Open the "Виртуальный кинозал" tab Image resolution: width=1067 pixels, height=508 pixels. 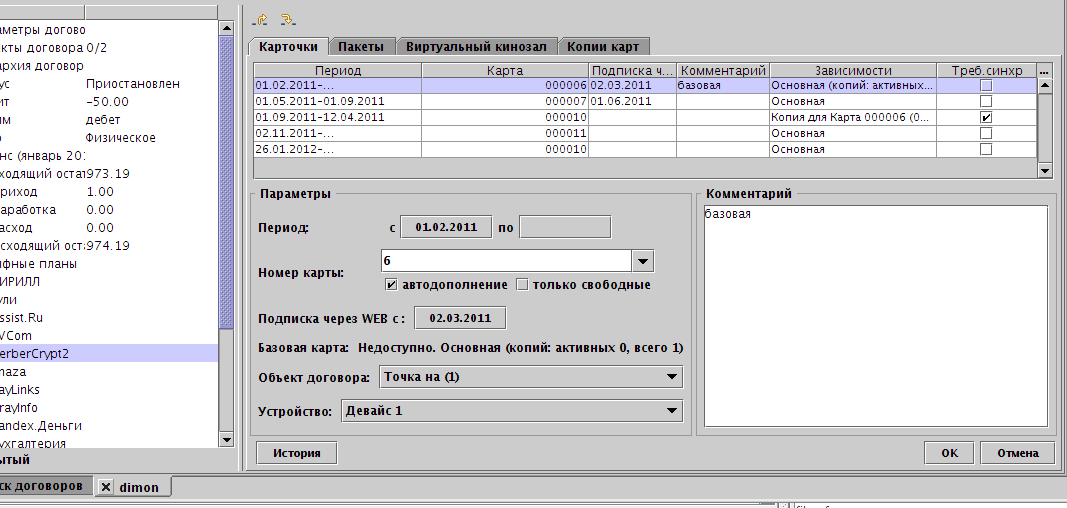point(475,46)
